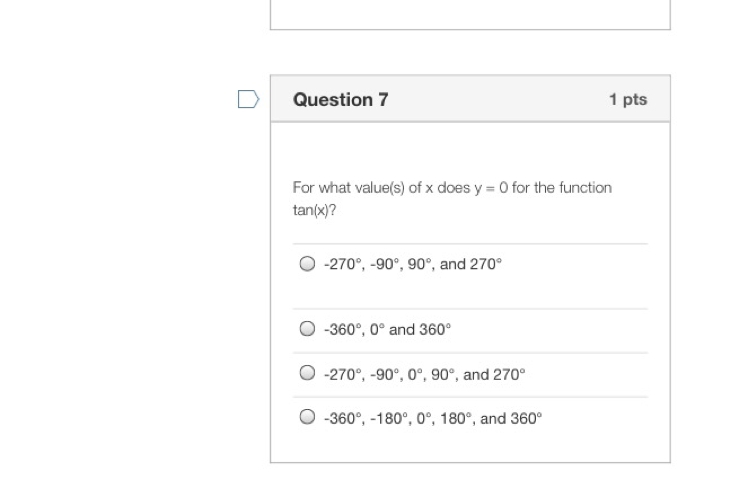Click the 1 pts label

click(628, 99)
